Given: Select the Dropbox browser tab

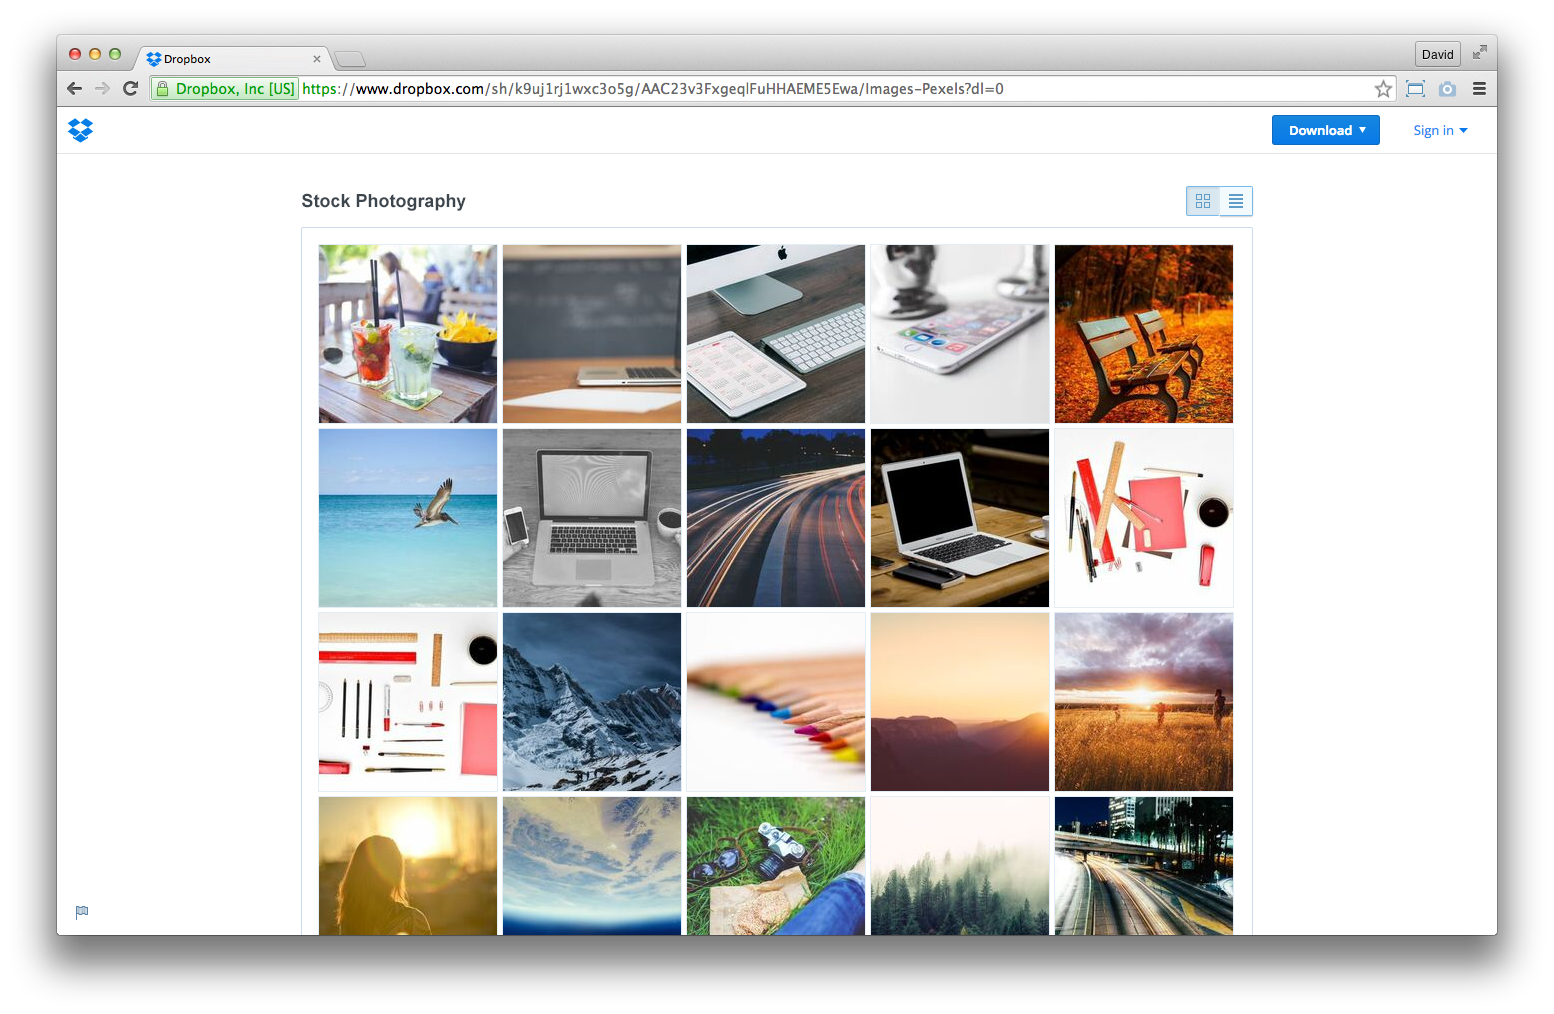Looking at the screenshot, I should 230,59.
